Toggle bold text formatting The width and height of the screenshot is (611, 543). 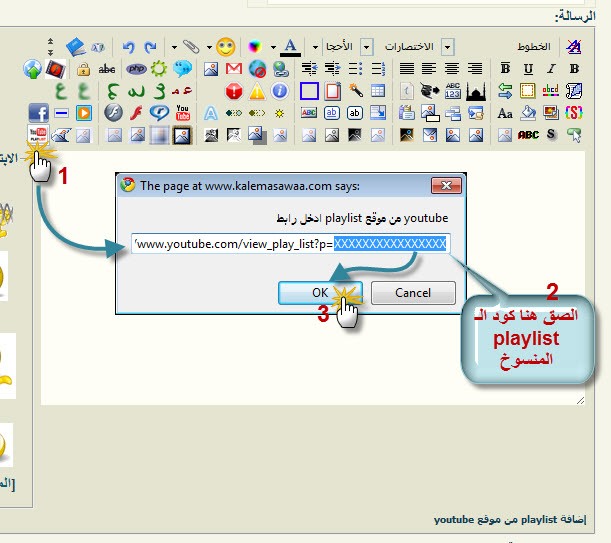(x=504, y=69)
